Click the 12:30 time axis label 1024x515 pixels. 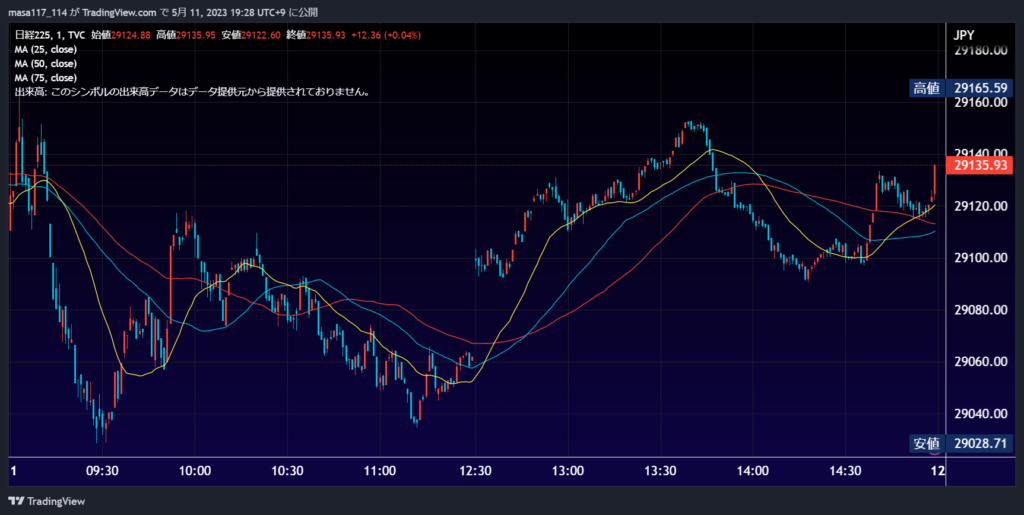(x=474, y=471)
